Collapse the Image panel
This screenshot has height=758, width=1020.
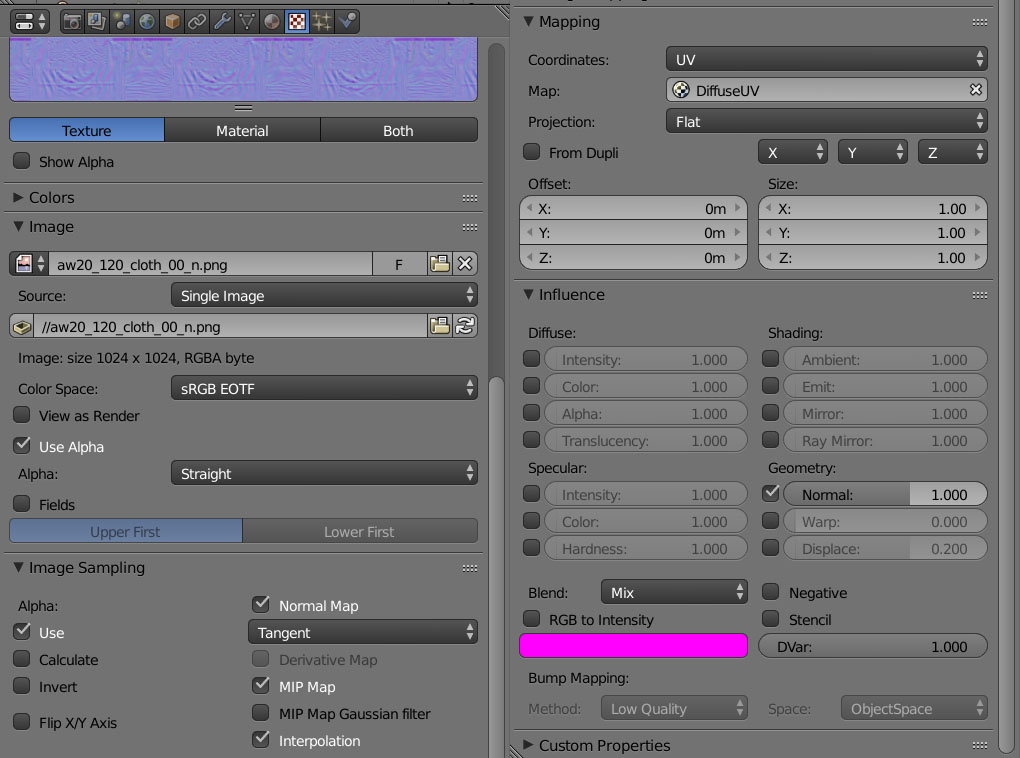18,226
